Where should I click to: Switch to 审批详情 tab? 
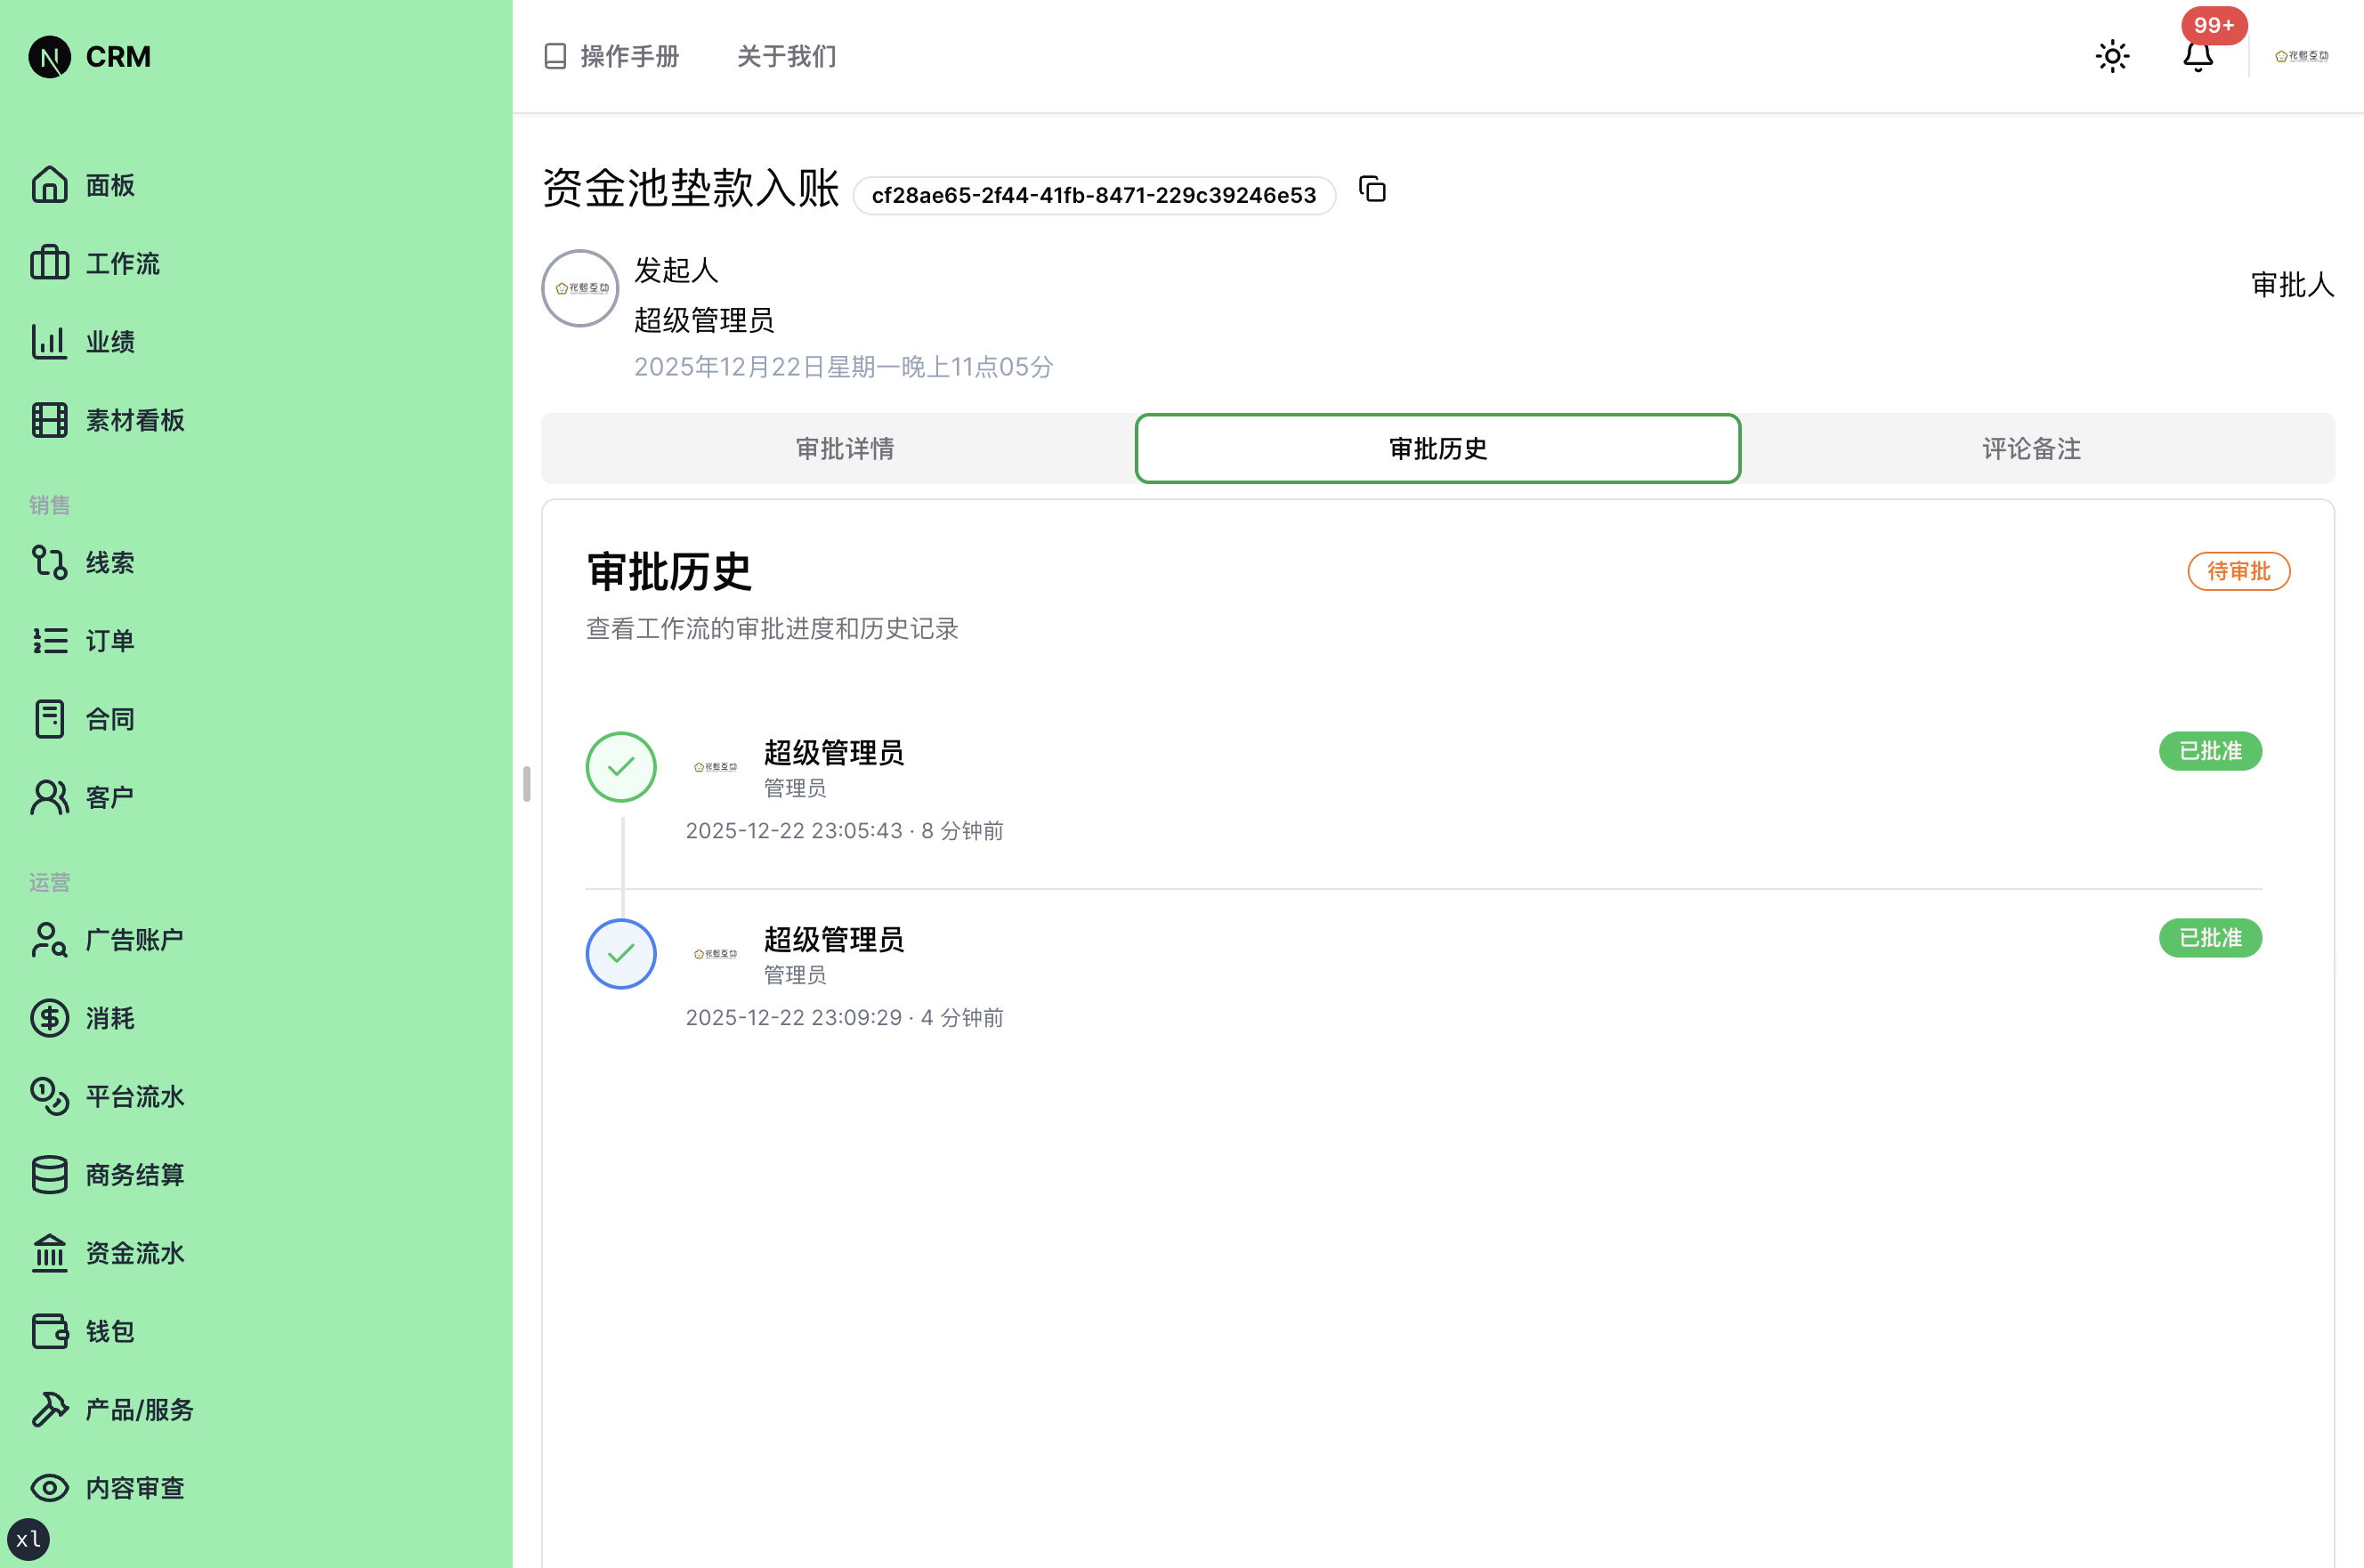(x=844, y=449)
